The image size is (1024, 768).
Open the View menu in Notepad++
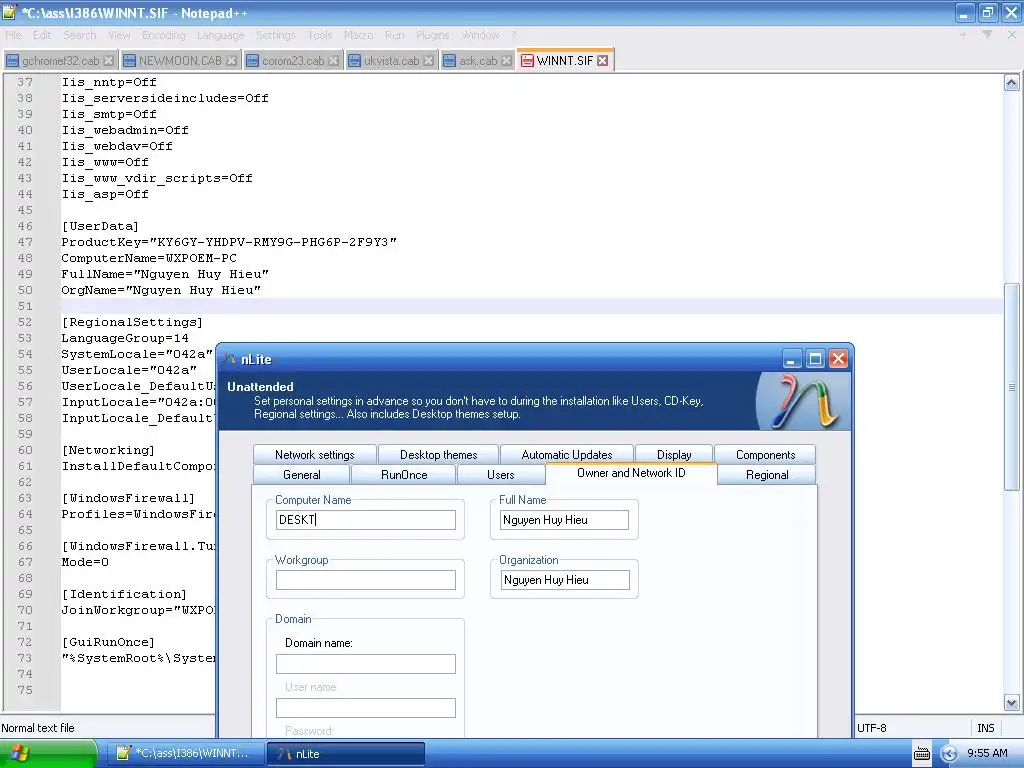click(119, 35)
